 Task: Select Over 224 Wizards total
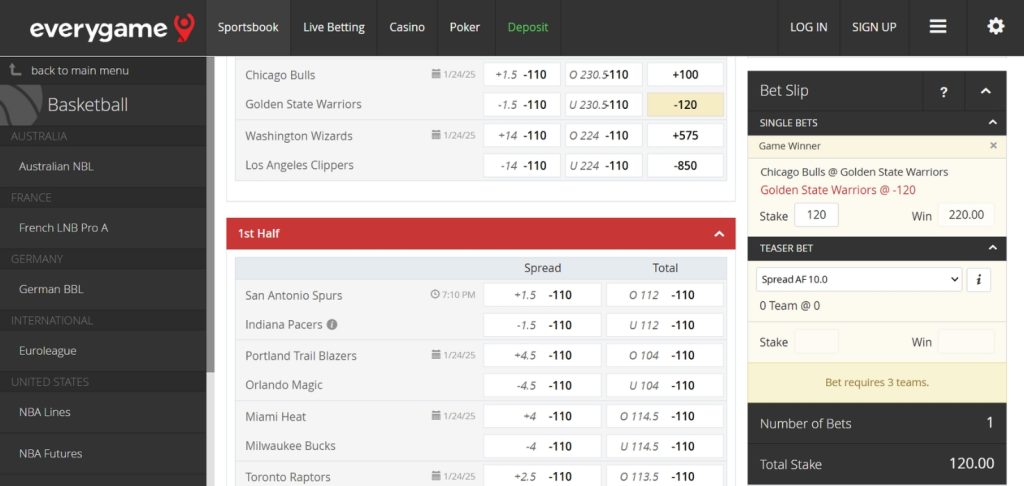coord(603,135)
